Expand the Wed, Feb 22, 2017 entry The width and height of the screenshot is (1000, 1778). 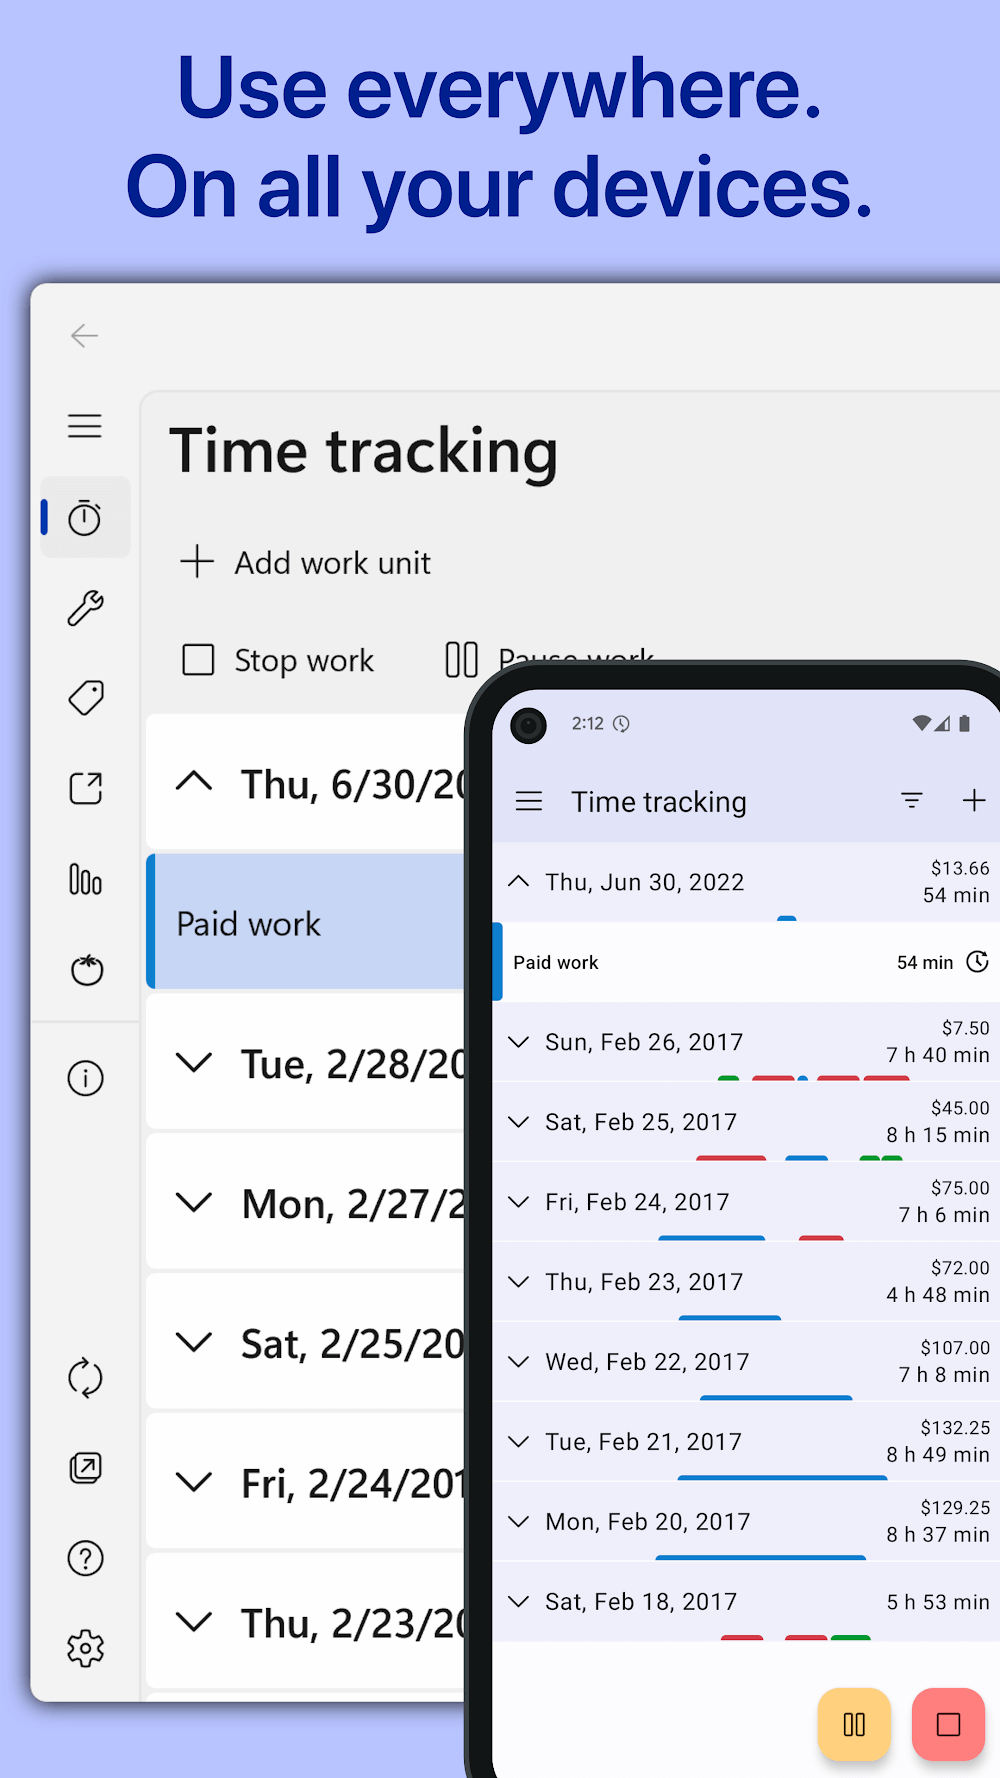click(646, 1362)
